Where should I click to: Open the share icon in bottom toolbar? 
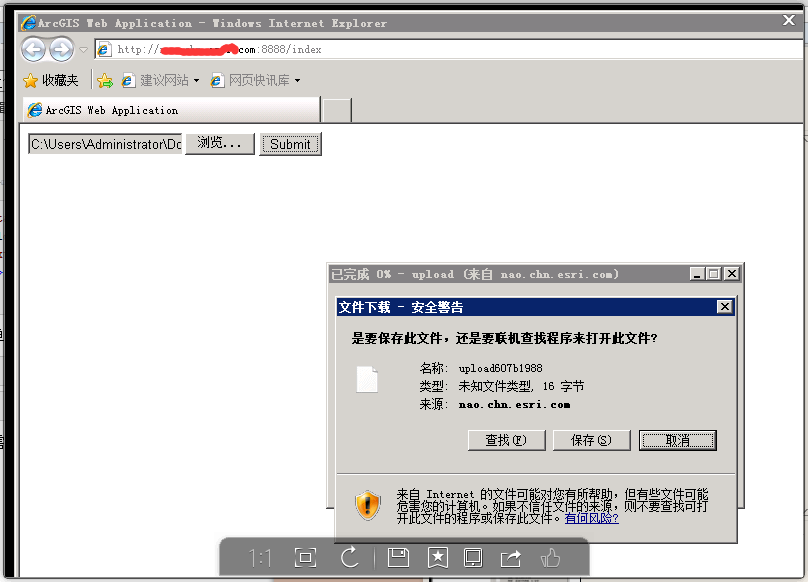point(513,557)
